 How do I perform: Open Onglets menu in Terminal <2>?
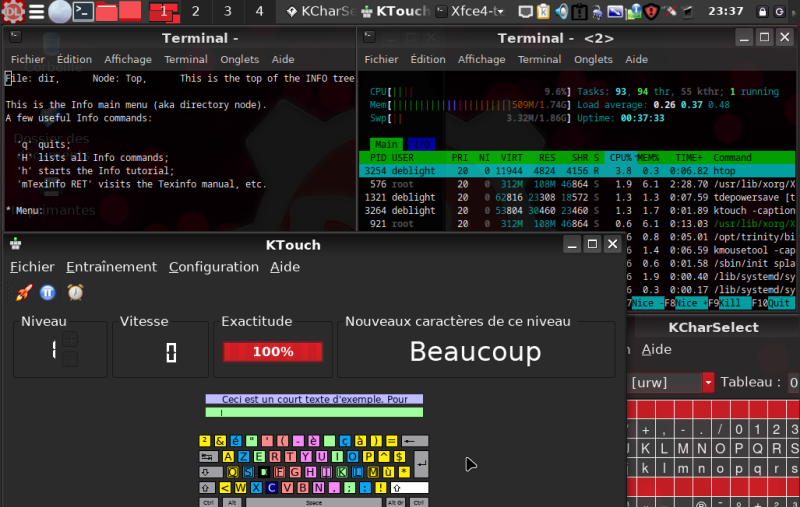click(x=593, y=59)
